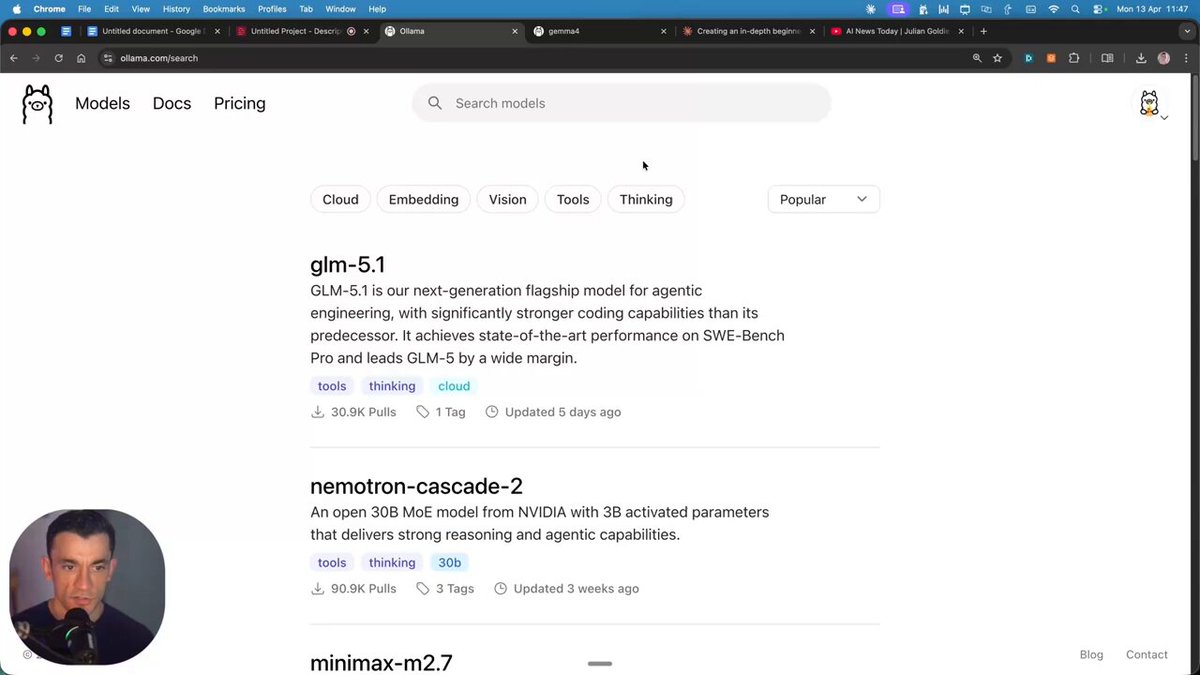
Task: Expand the account menu via the avatar chevron
Action: (x=1163, y=117)
